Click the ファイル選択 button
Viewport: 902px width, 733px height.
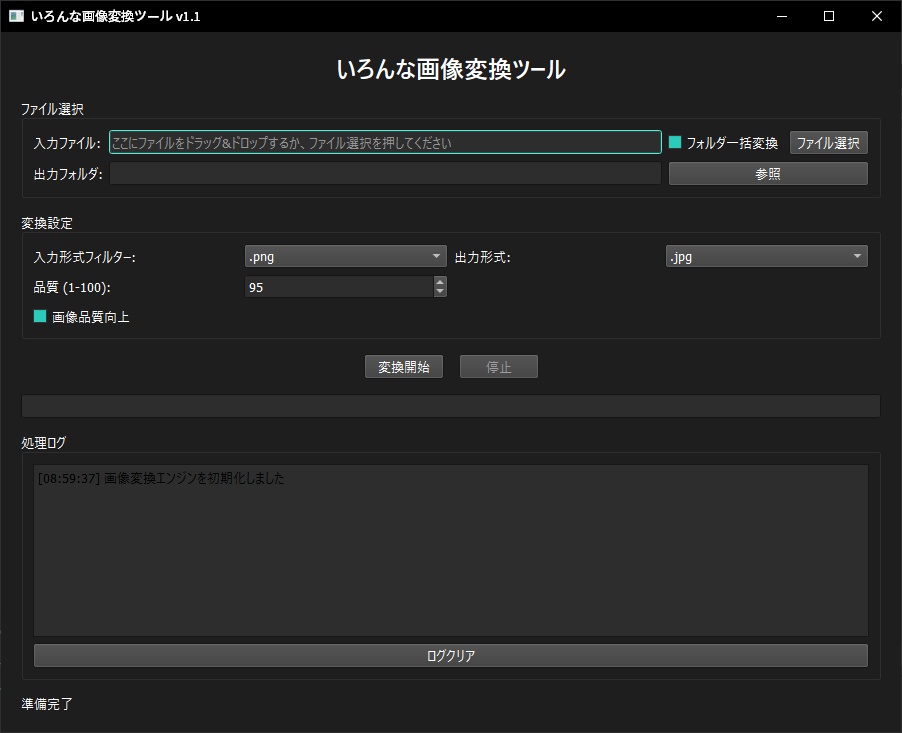click(x=827, y=142)
